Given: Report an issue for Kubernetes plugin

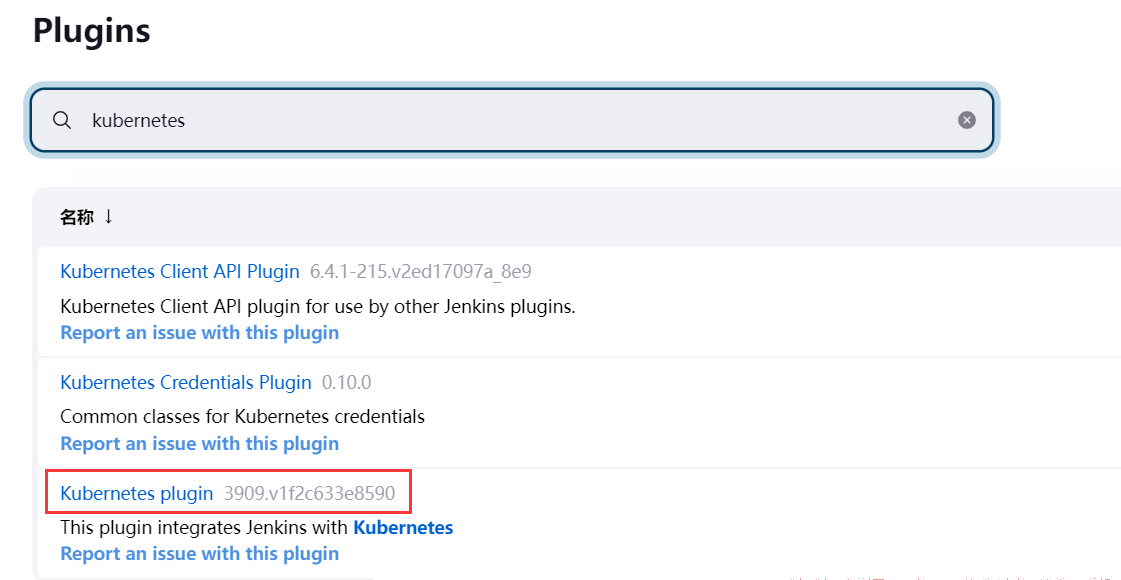Looking at the screenshot, I should pos(199,554).
